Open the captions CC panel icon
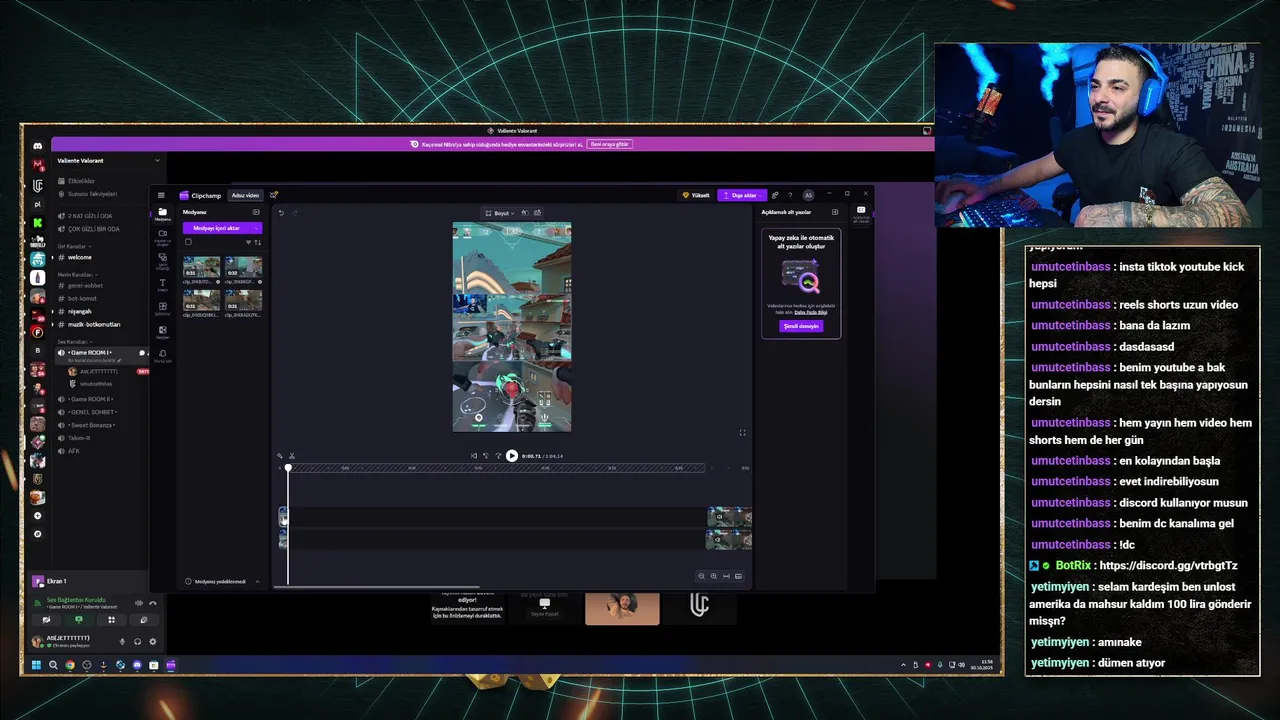Screen dimensions: 1280x720 (x=860, y=210)
